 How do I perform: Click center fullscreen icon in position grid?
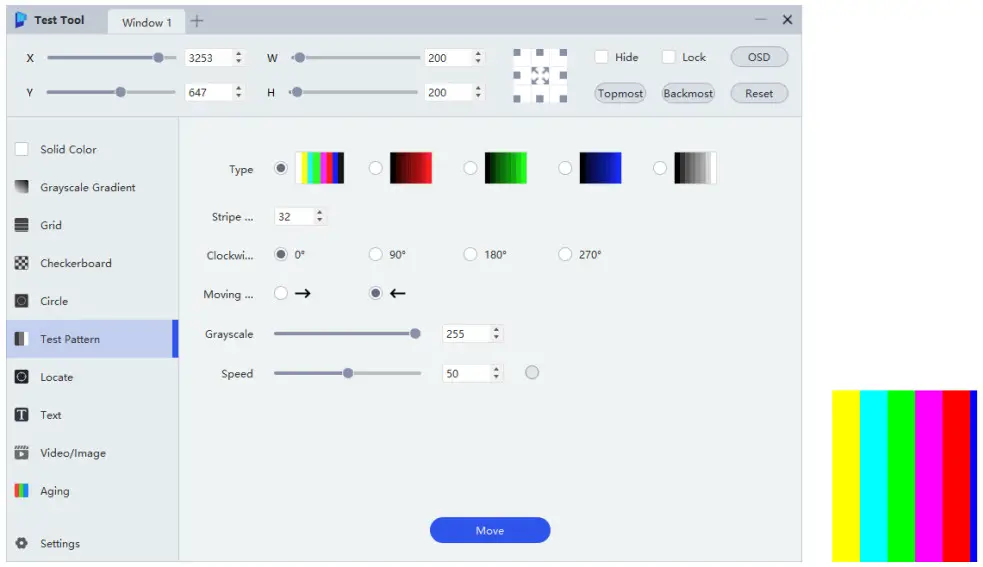(x=540, y=76)
